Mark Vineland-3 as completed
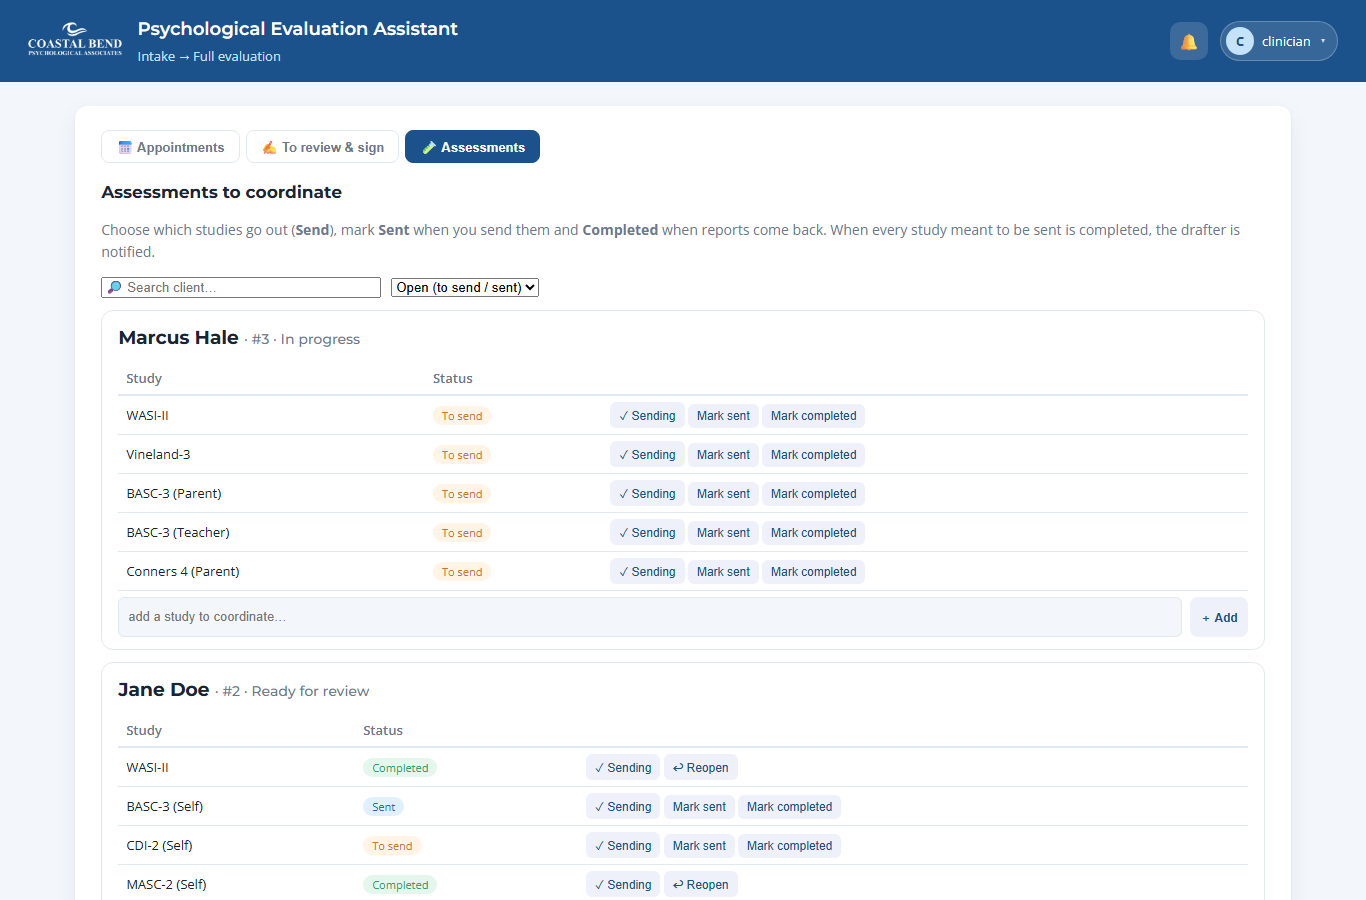This screenshot has height=900, width=1366. (813, 455)
